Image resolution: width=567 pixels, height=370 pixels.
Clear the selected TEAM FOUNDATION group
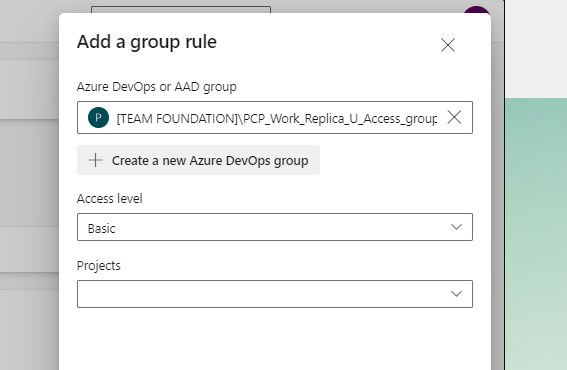[454, 117]
